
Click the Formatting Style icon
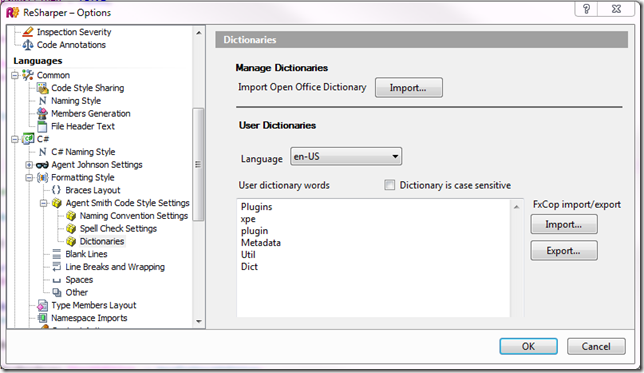42,177
